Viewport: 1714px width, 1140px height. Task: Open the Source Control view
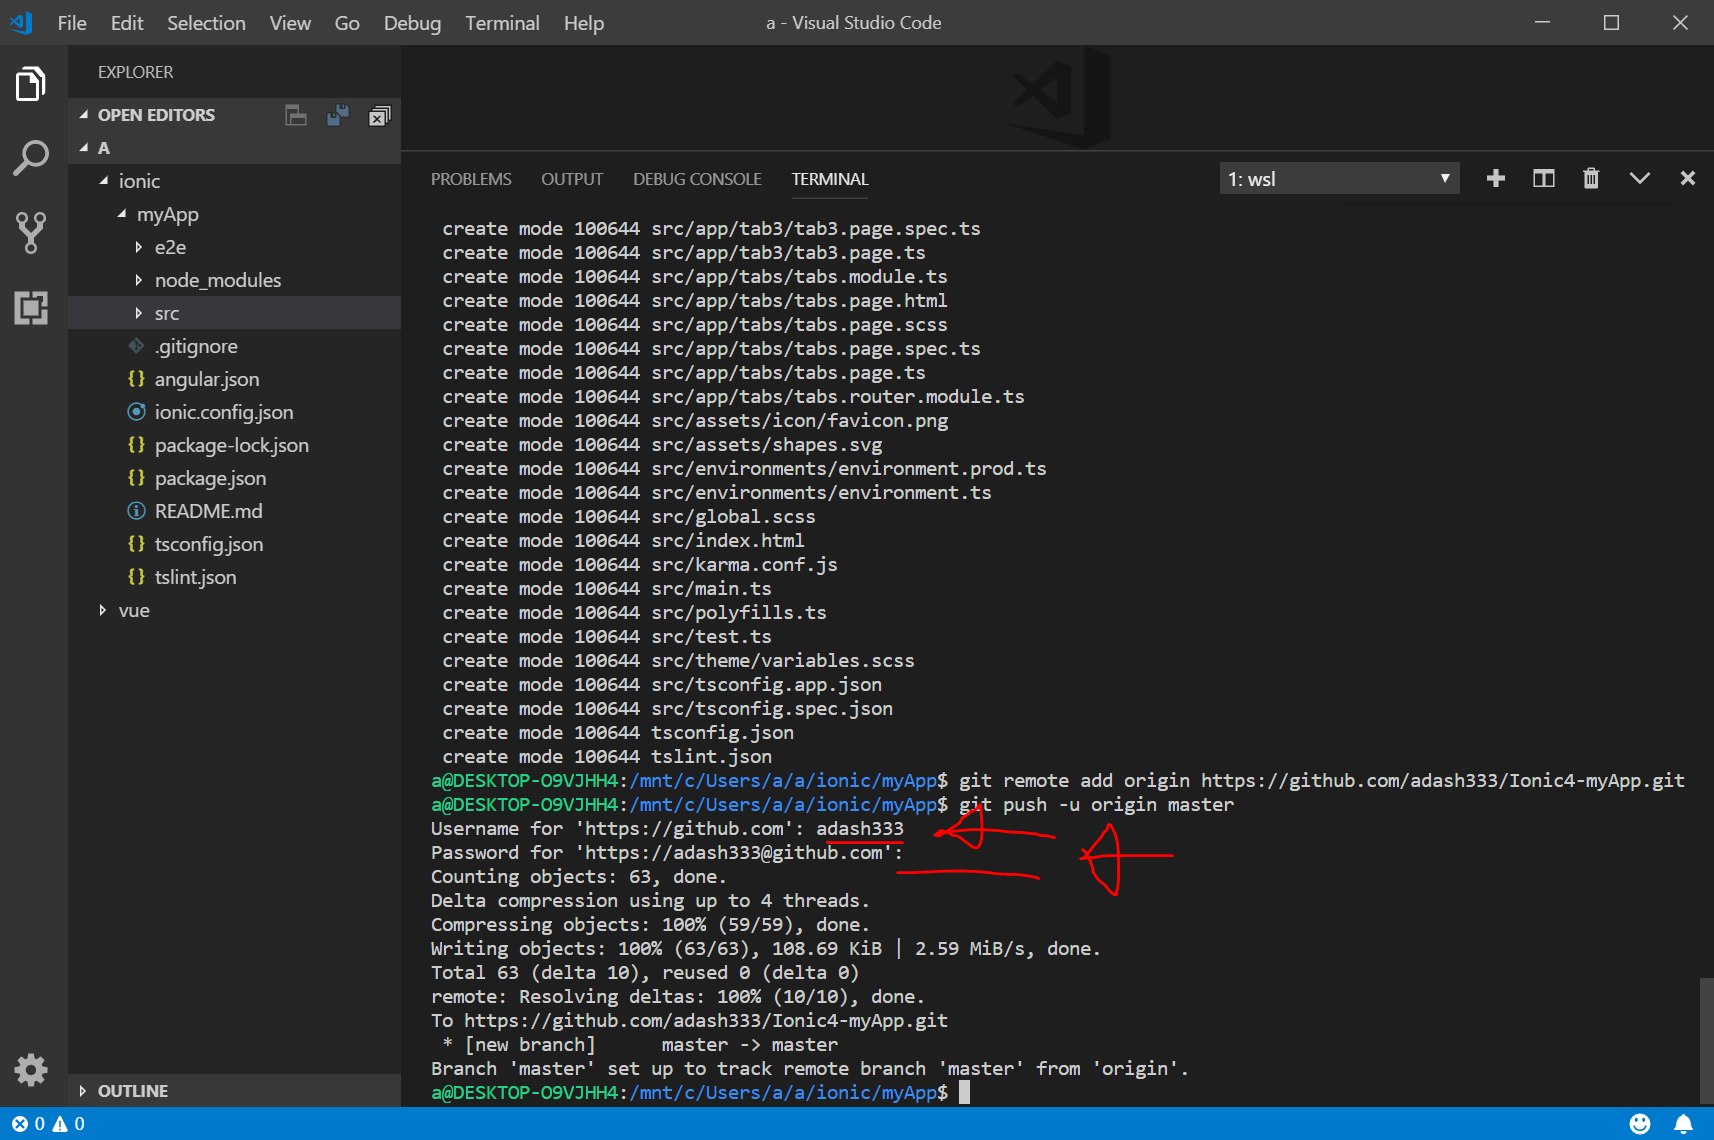[31, 232]
